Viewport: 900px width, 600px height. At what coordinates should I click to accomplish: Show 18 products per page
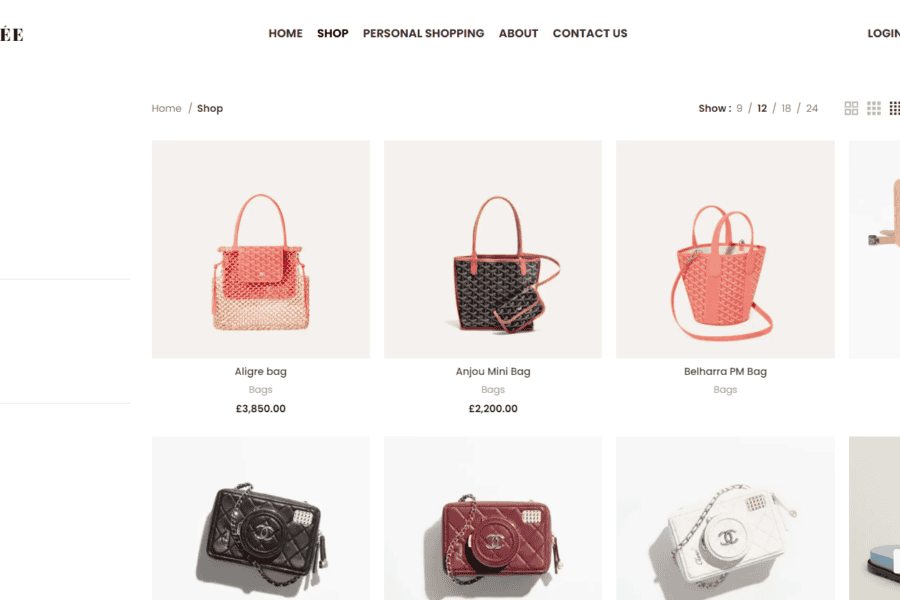[x=786, y=108]
